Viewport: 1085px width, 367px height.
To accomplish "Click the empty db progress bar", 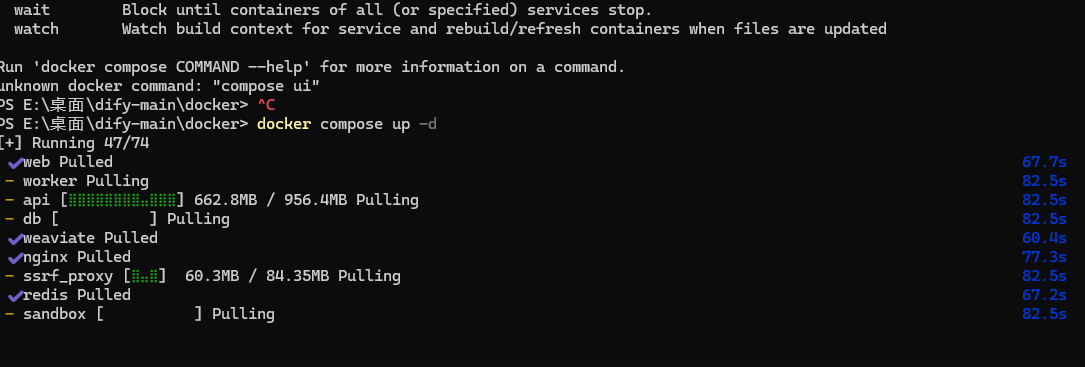I will (104, 220).
